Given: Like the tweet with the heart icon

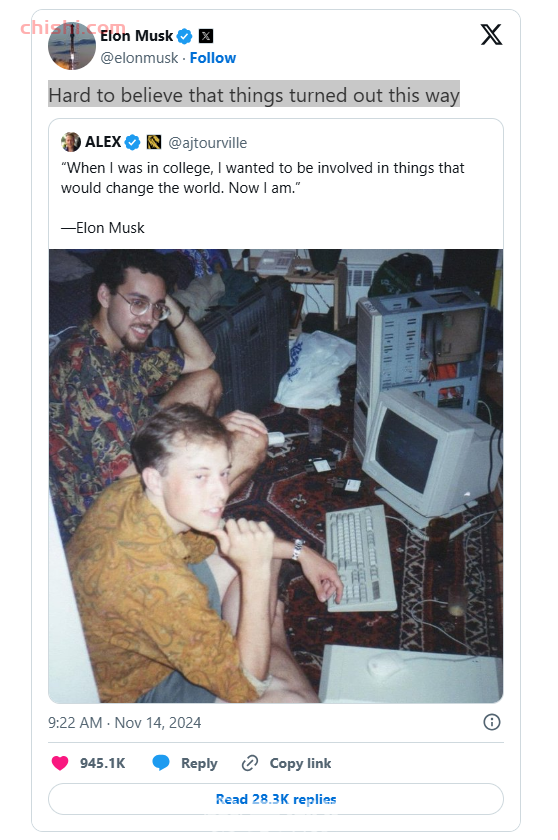Looking at the screenshot, I should [60, 763].
